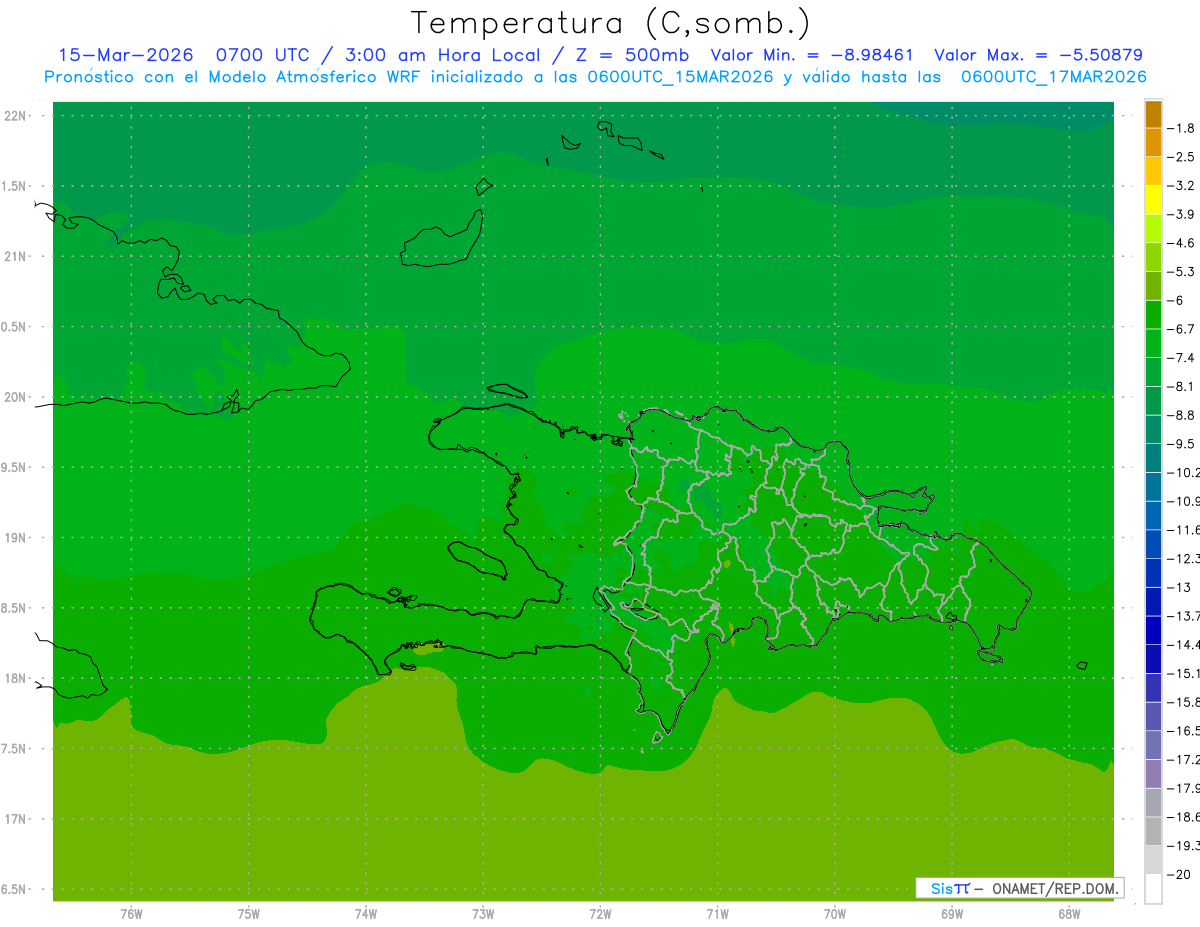Click the valid-until time "0600UTC_17MAR2026"

[x=1053, y=77]
